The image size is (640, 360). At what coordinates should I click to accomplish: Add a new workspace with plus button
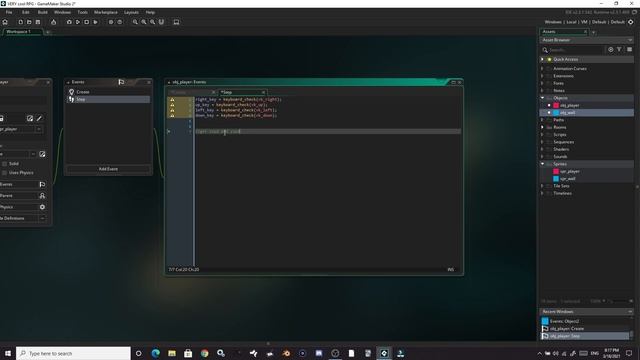[48, 32]
